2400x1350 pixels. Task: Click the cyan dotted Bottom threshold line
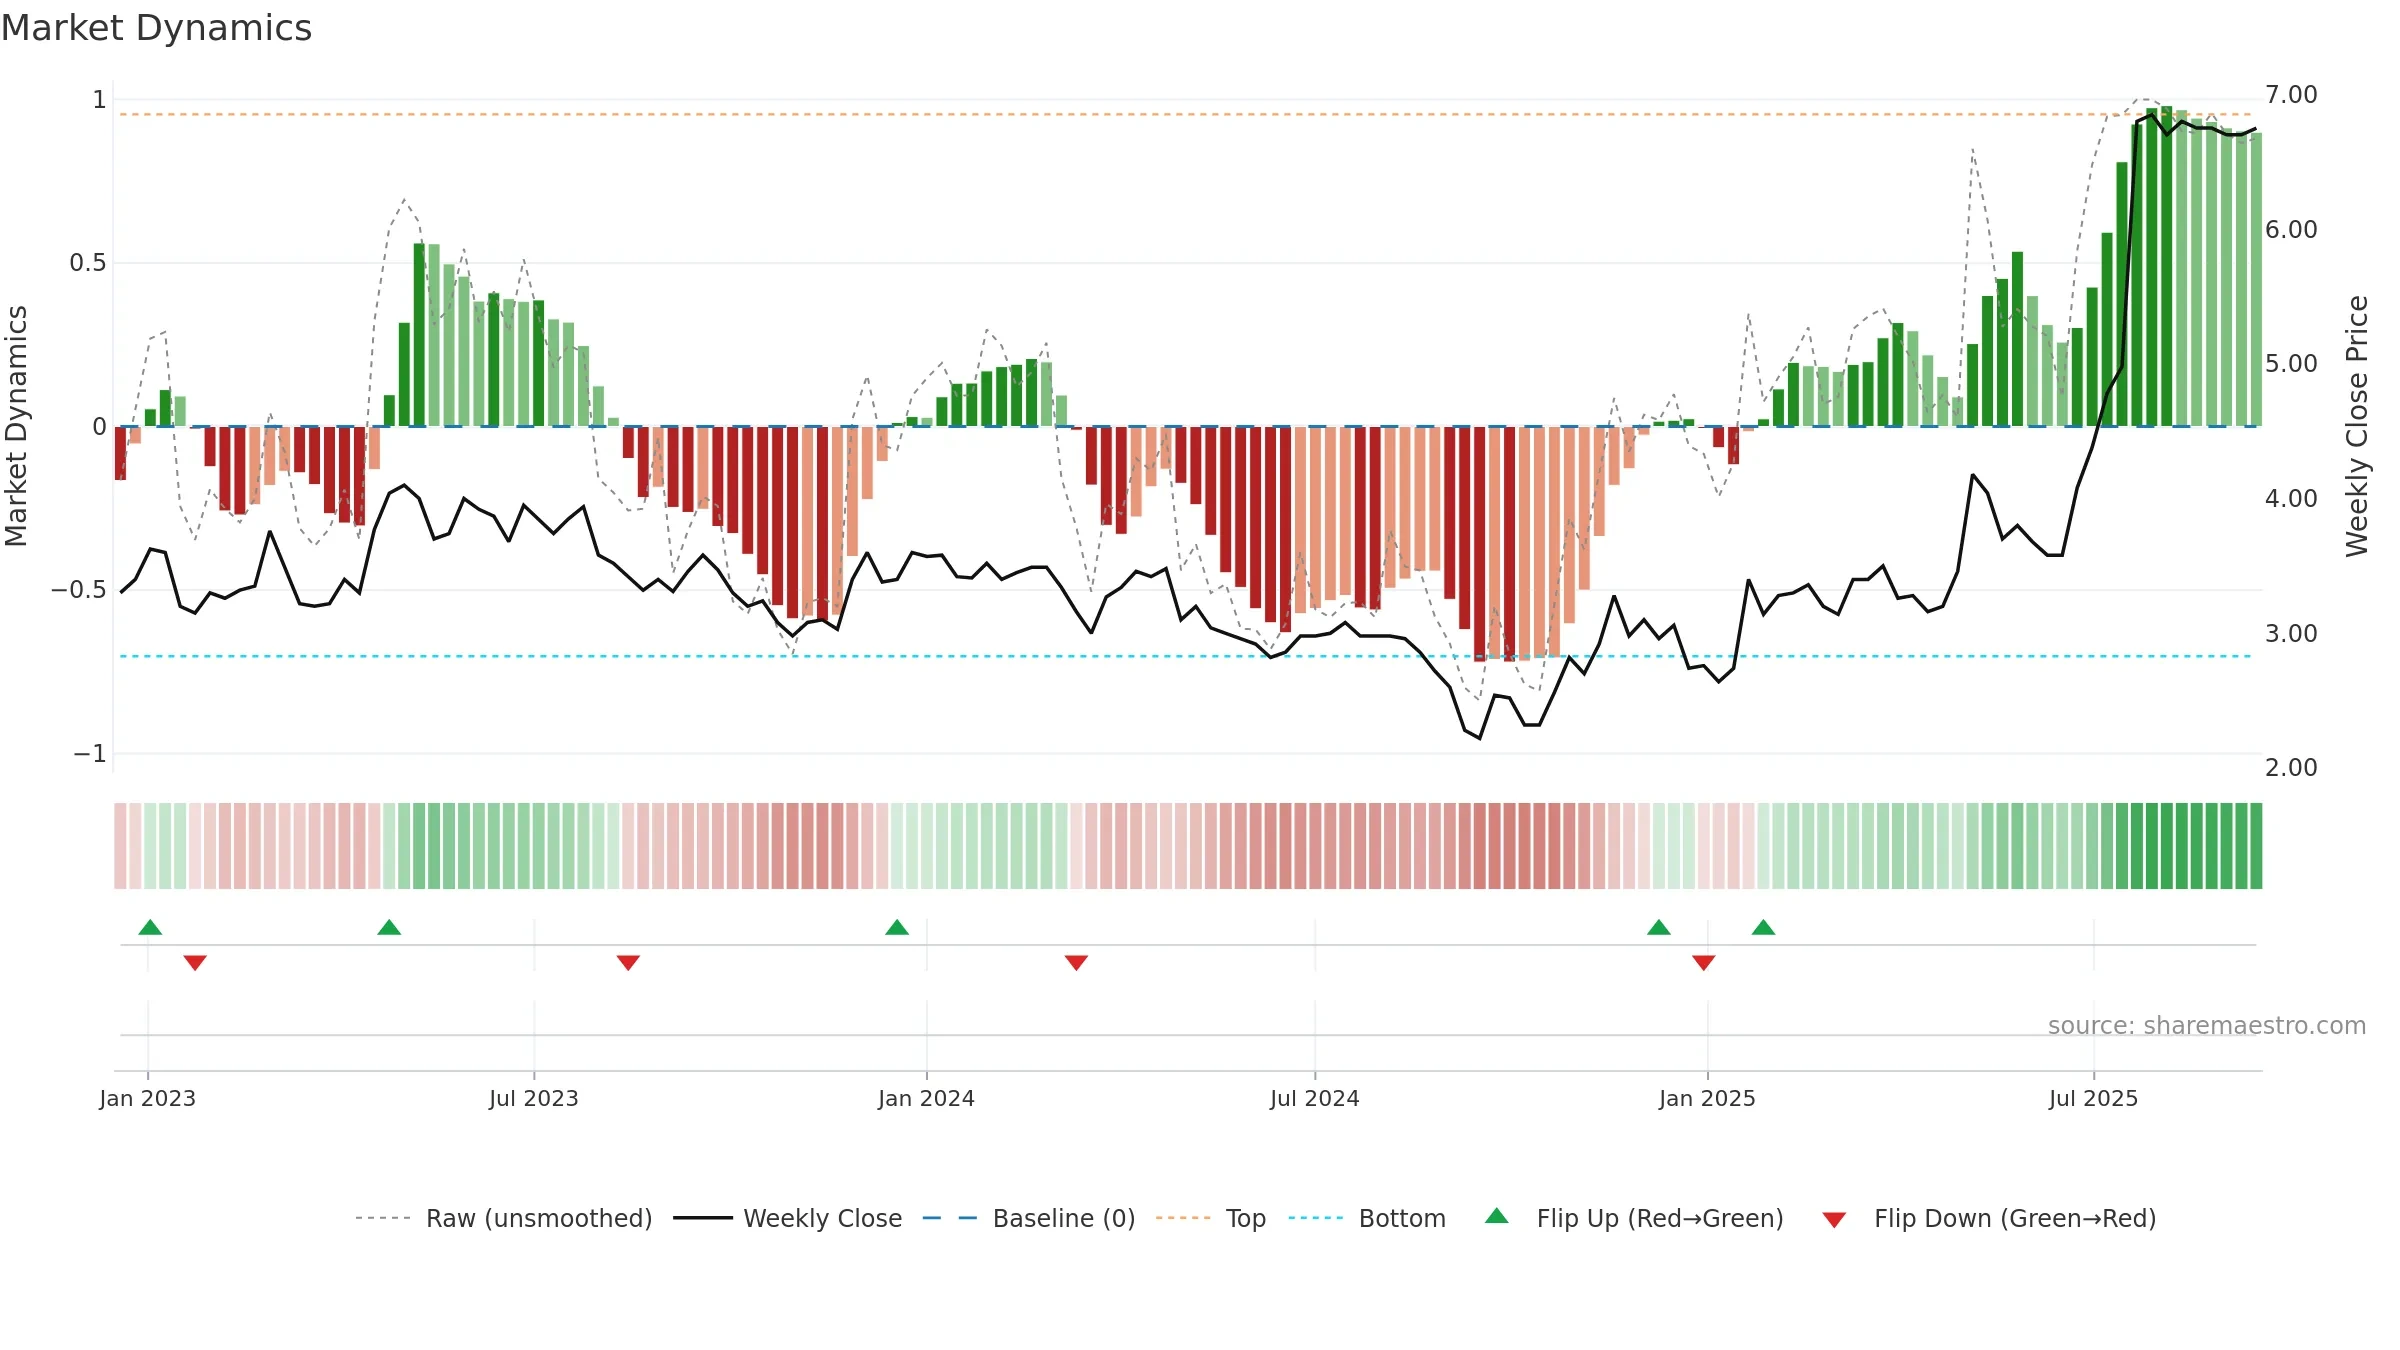tap(1186, 656)
